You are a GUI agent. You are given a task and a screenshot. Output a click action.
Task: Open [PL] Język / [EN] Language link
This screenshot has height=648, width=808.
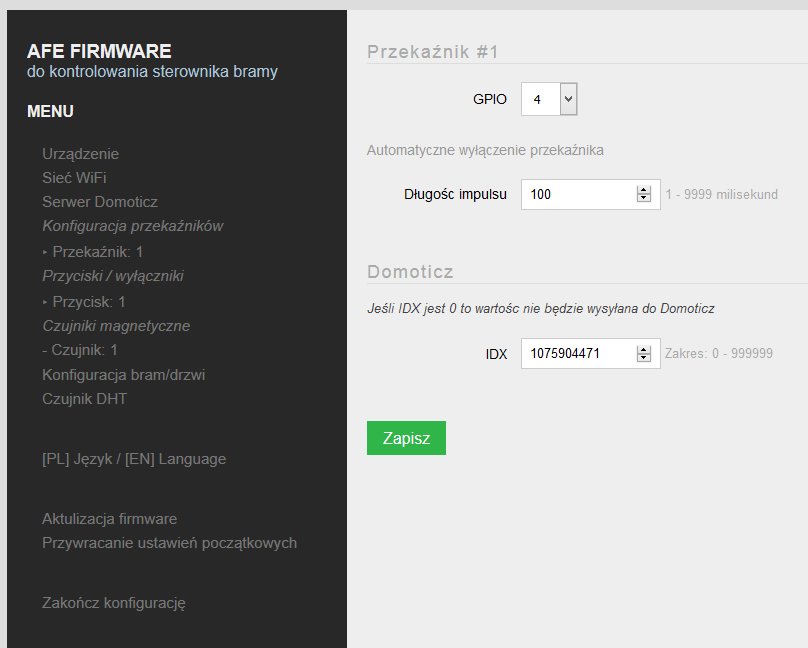[134, 459]
